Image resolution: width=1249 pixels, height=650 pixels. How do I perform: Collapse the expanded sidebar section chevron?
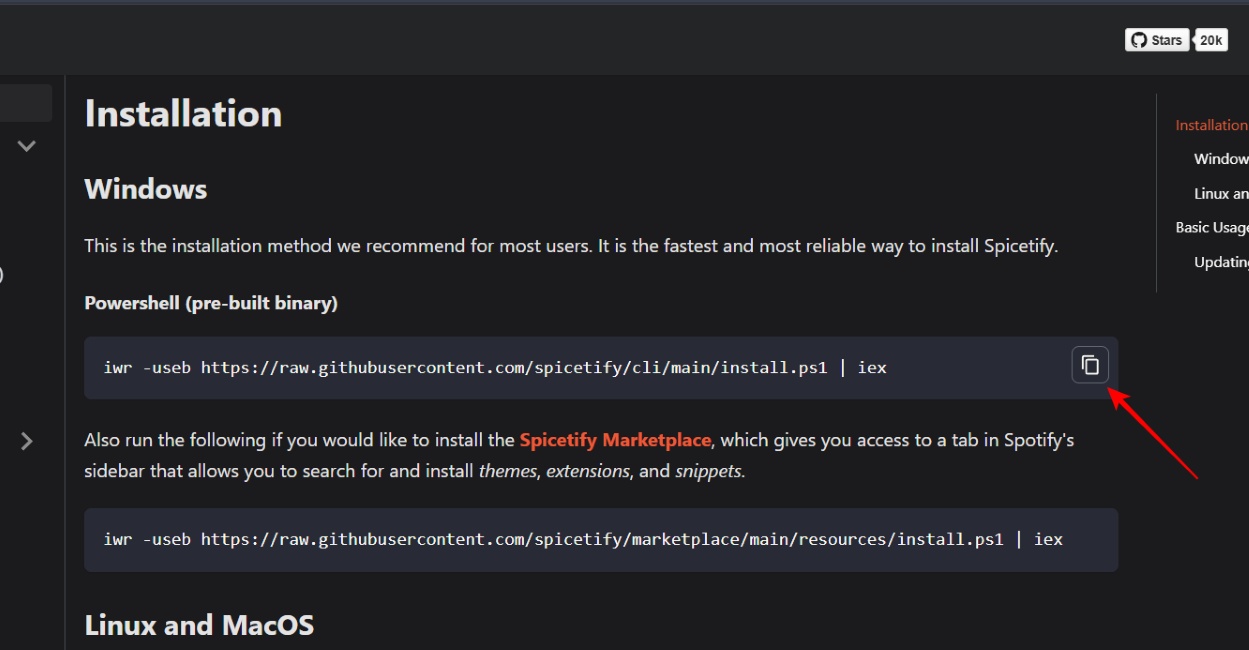pyautogui.click(x=27, y=146)
